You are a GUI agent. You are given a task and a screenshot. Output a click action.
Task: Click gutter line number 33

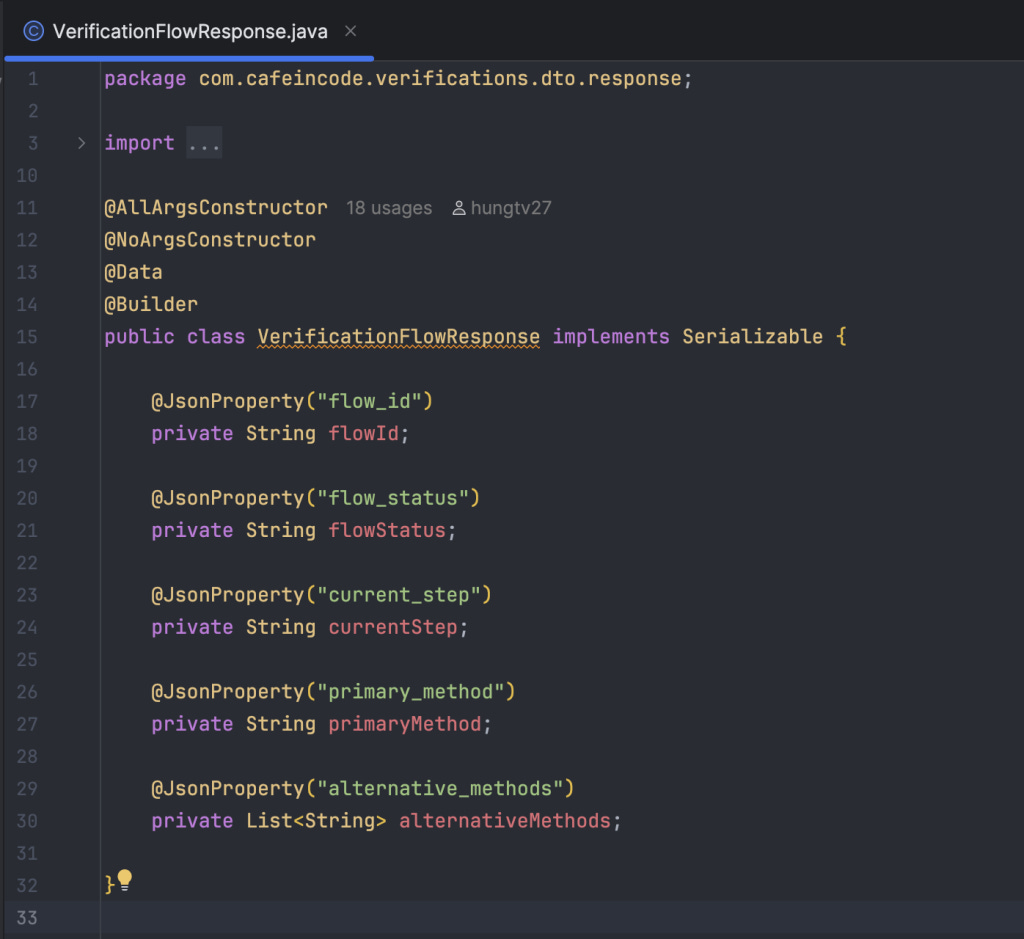(x=27, y=917)
